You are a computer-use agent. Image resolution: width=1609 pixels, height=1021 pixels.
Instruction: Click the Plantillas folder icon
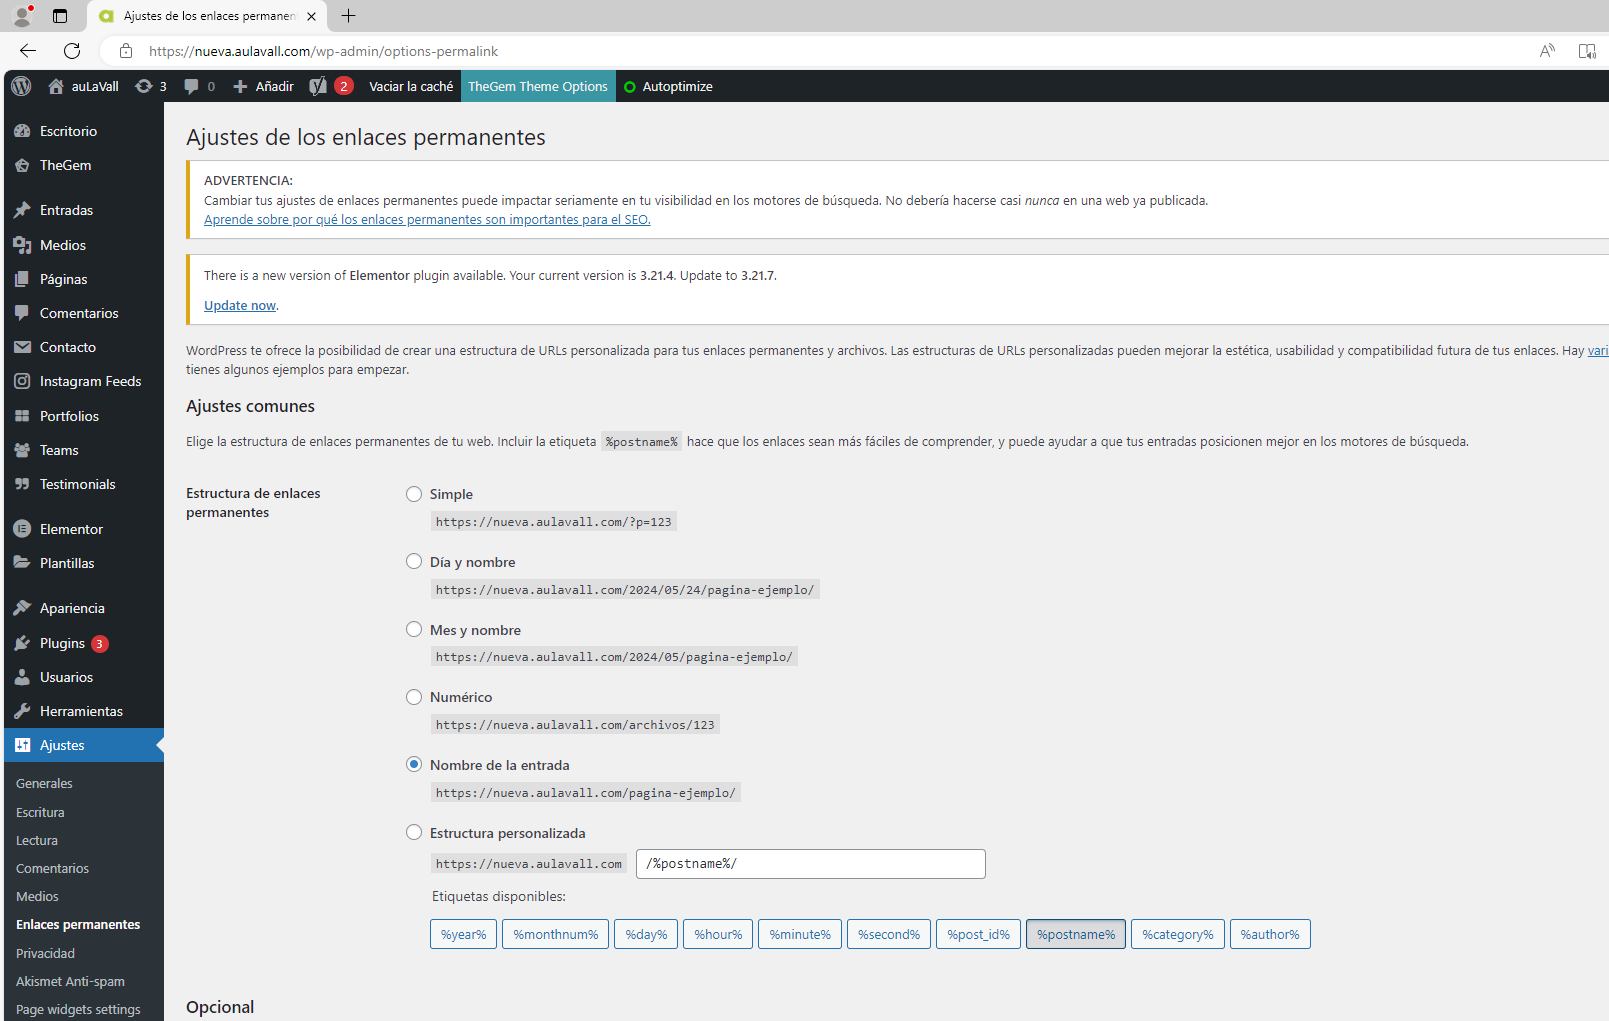pyautogui.click(x=22, y=563)
